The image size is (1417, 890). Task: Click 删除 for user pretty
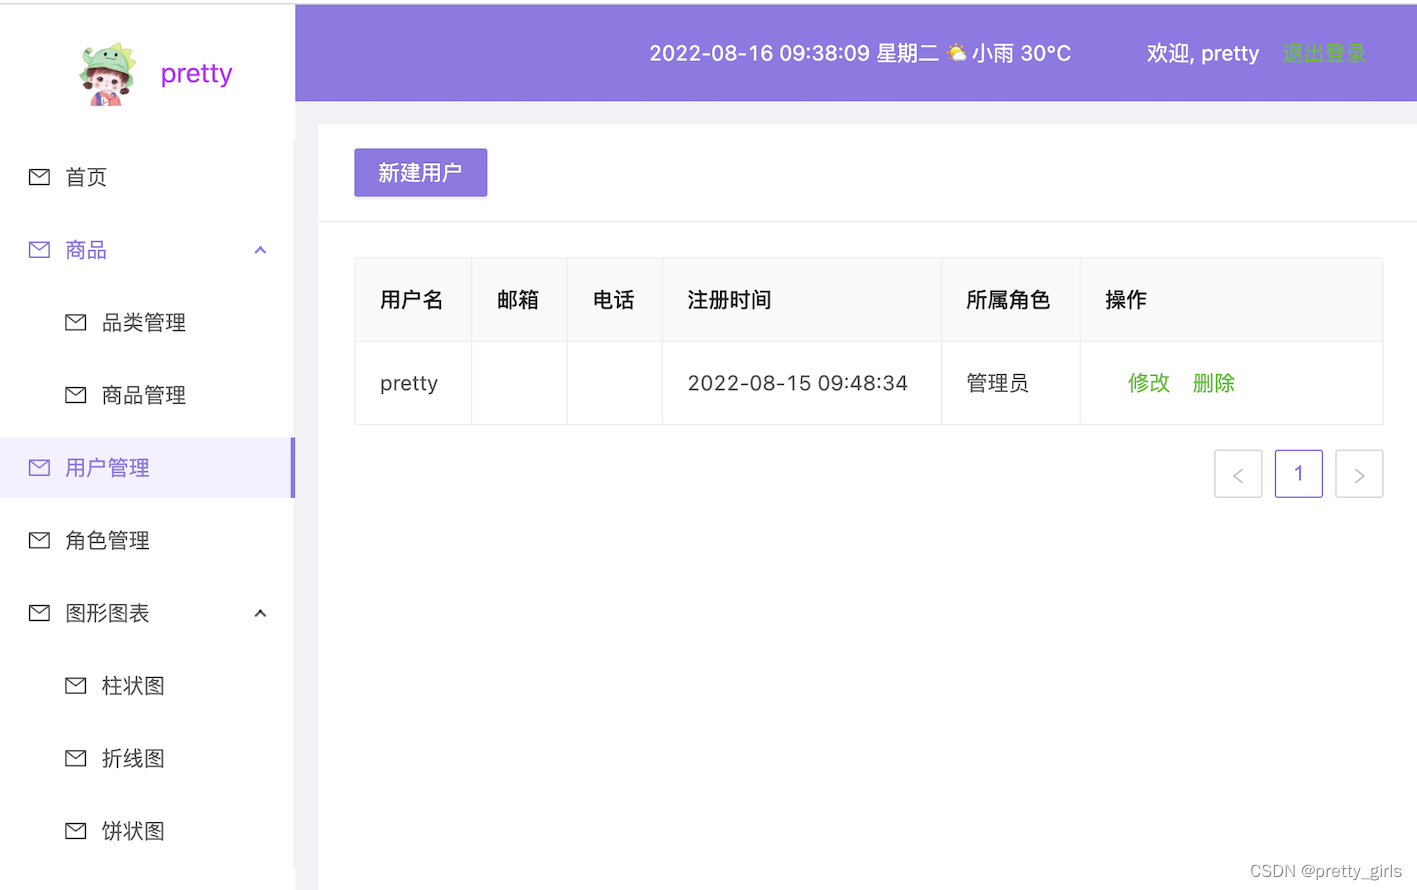point(1214,383)
